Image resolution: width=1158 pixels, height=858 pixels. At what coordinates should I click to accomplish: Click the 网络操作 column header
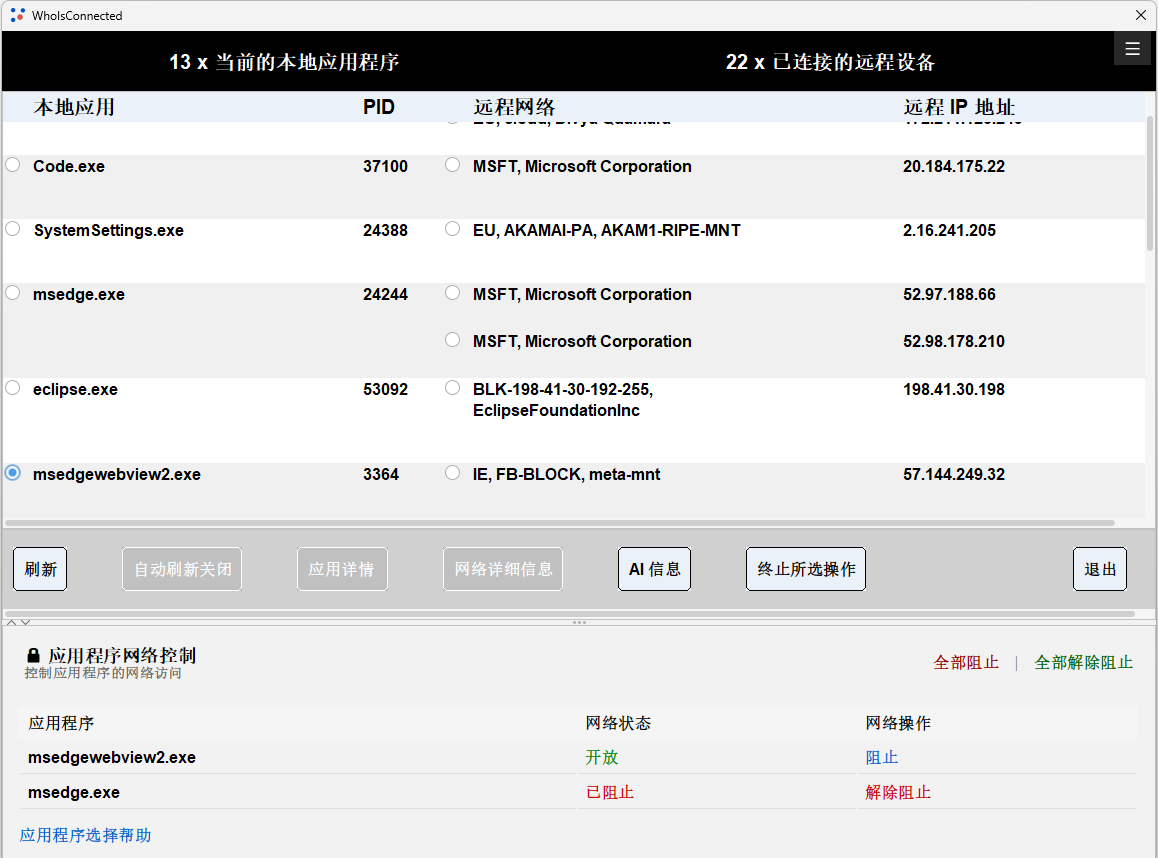click(x=898, y=723)
